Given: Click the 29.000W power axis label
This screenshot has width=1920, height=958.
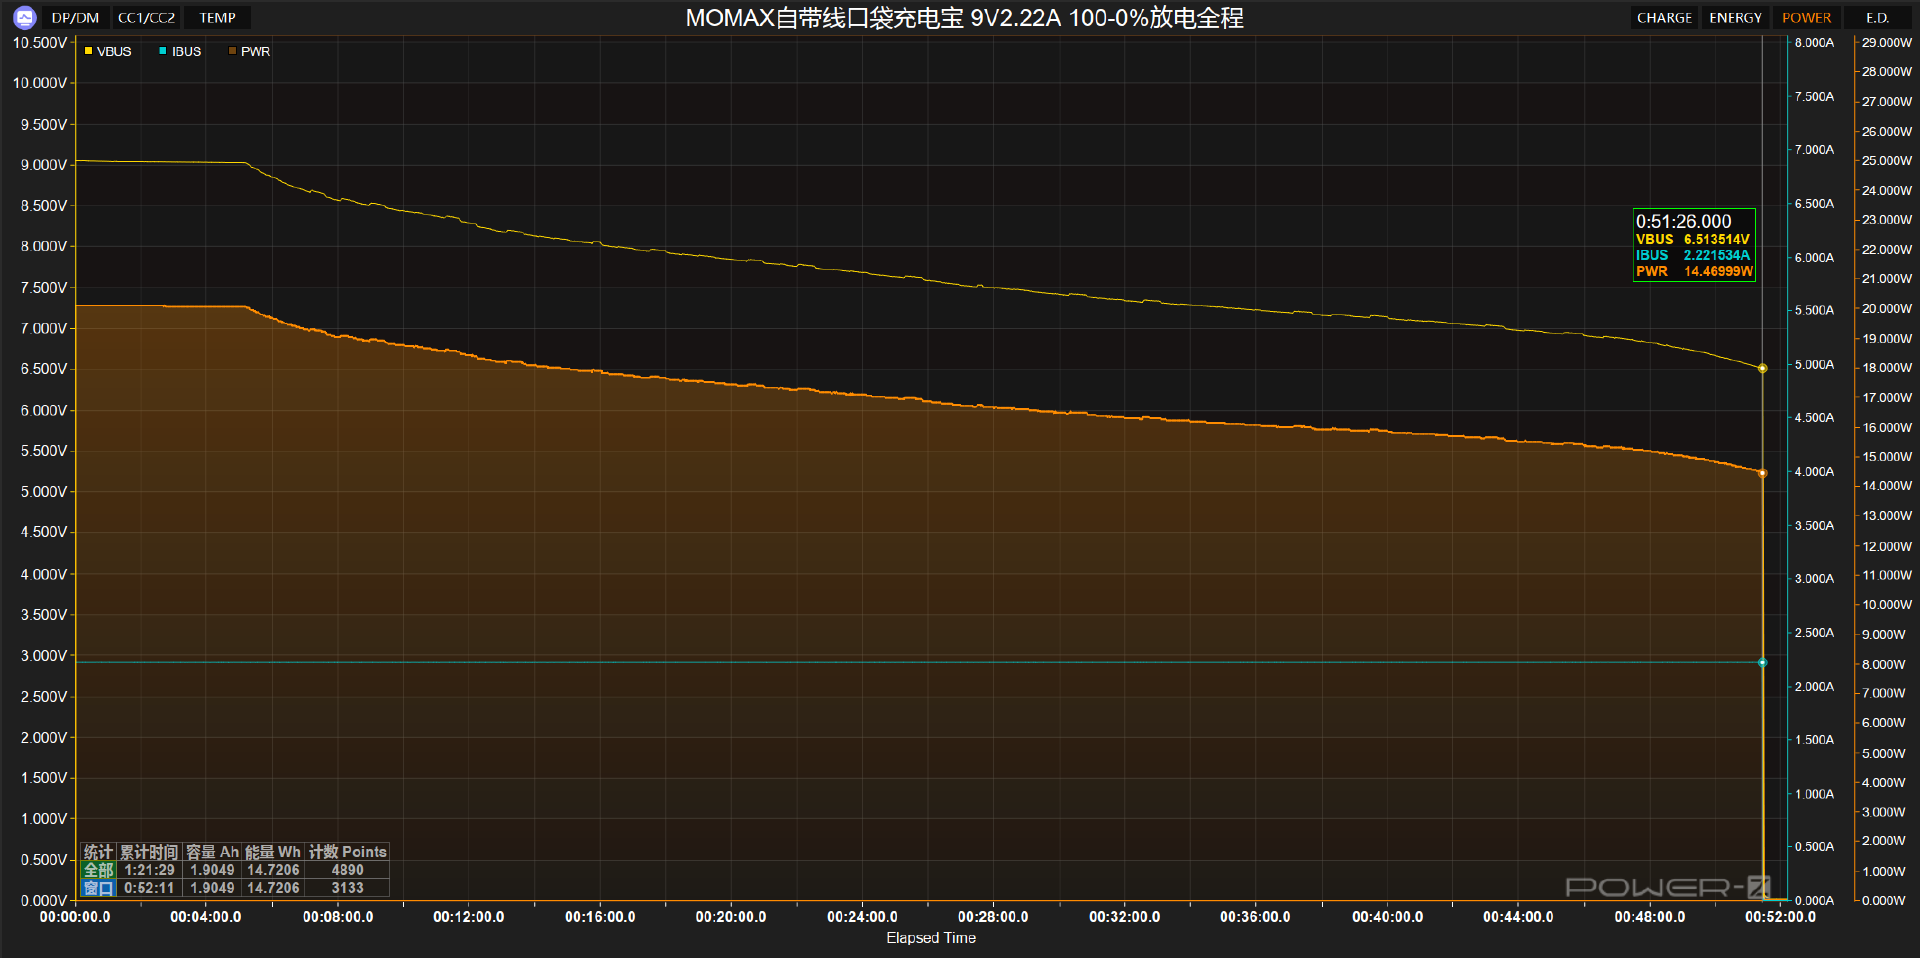Looking at the screenshot, I should click(1887, 43).
